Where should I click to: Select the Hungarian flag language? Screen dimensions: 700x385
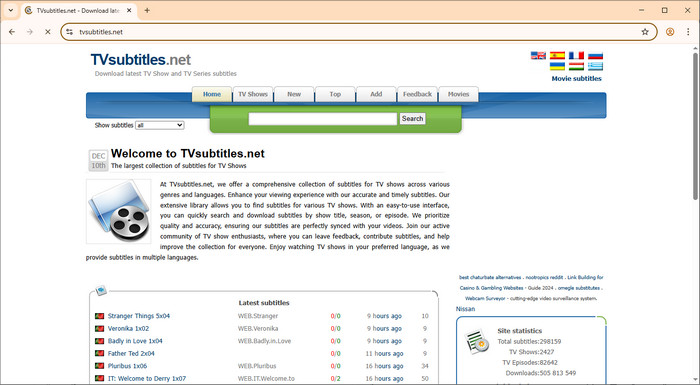576,66
